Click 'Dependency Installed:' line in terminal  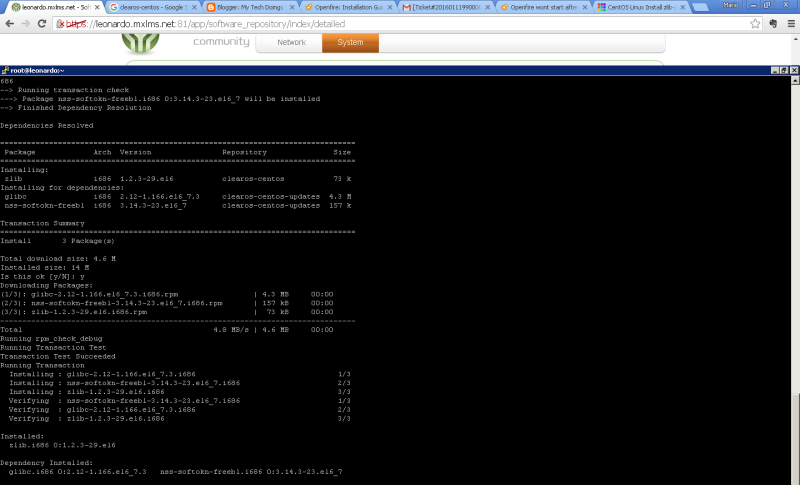click(x=47, y=463)
